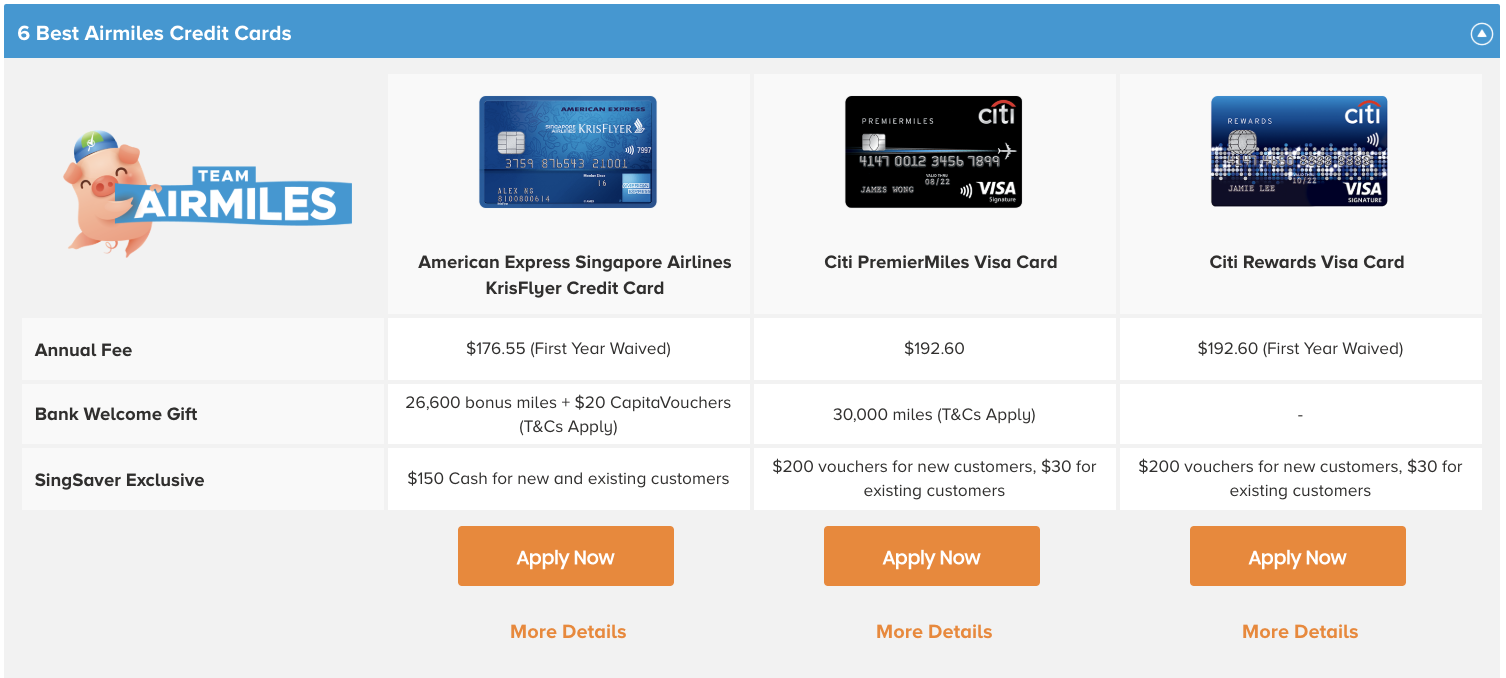Image resolution: width=1506 pixels, height=678 pixels.
Task: Click the Visa Signature logo on PremierMiles card
Action: [995, 191]
